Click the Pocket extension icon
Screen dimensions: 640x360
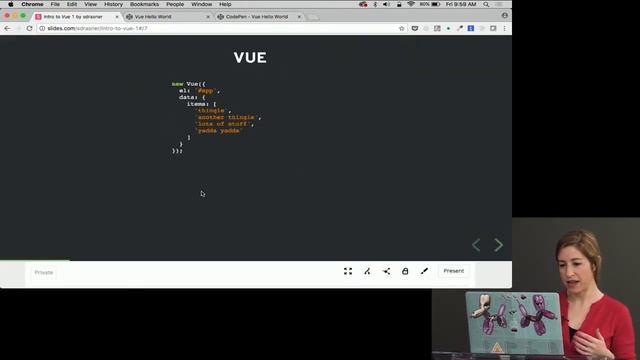[415, 28]
